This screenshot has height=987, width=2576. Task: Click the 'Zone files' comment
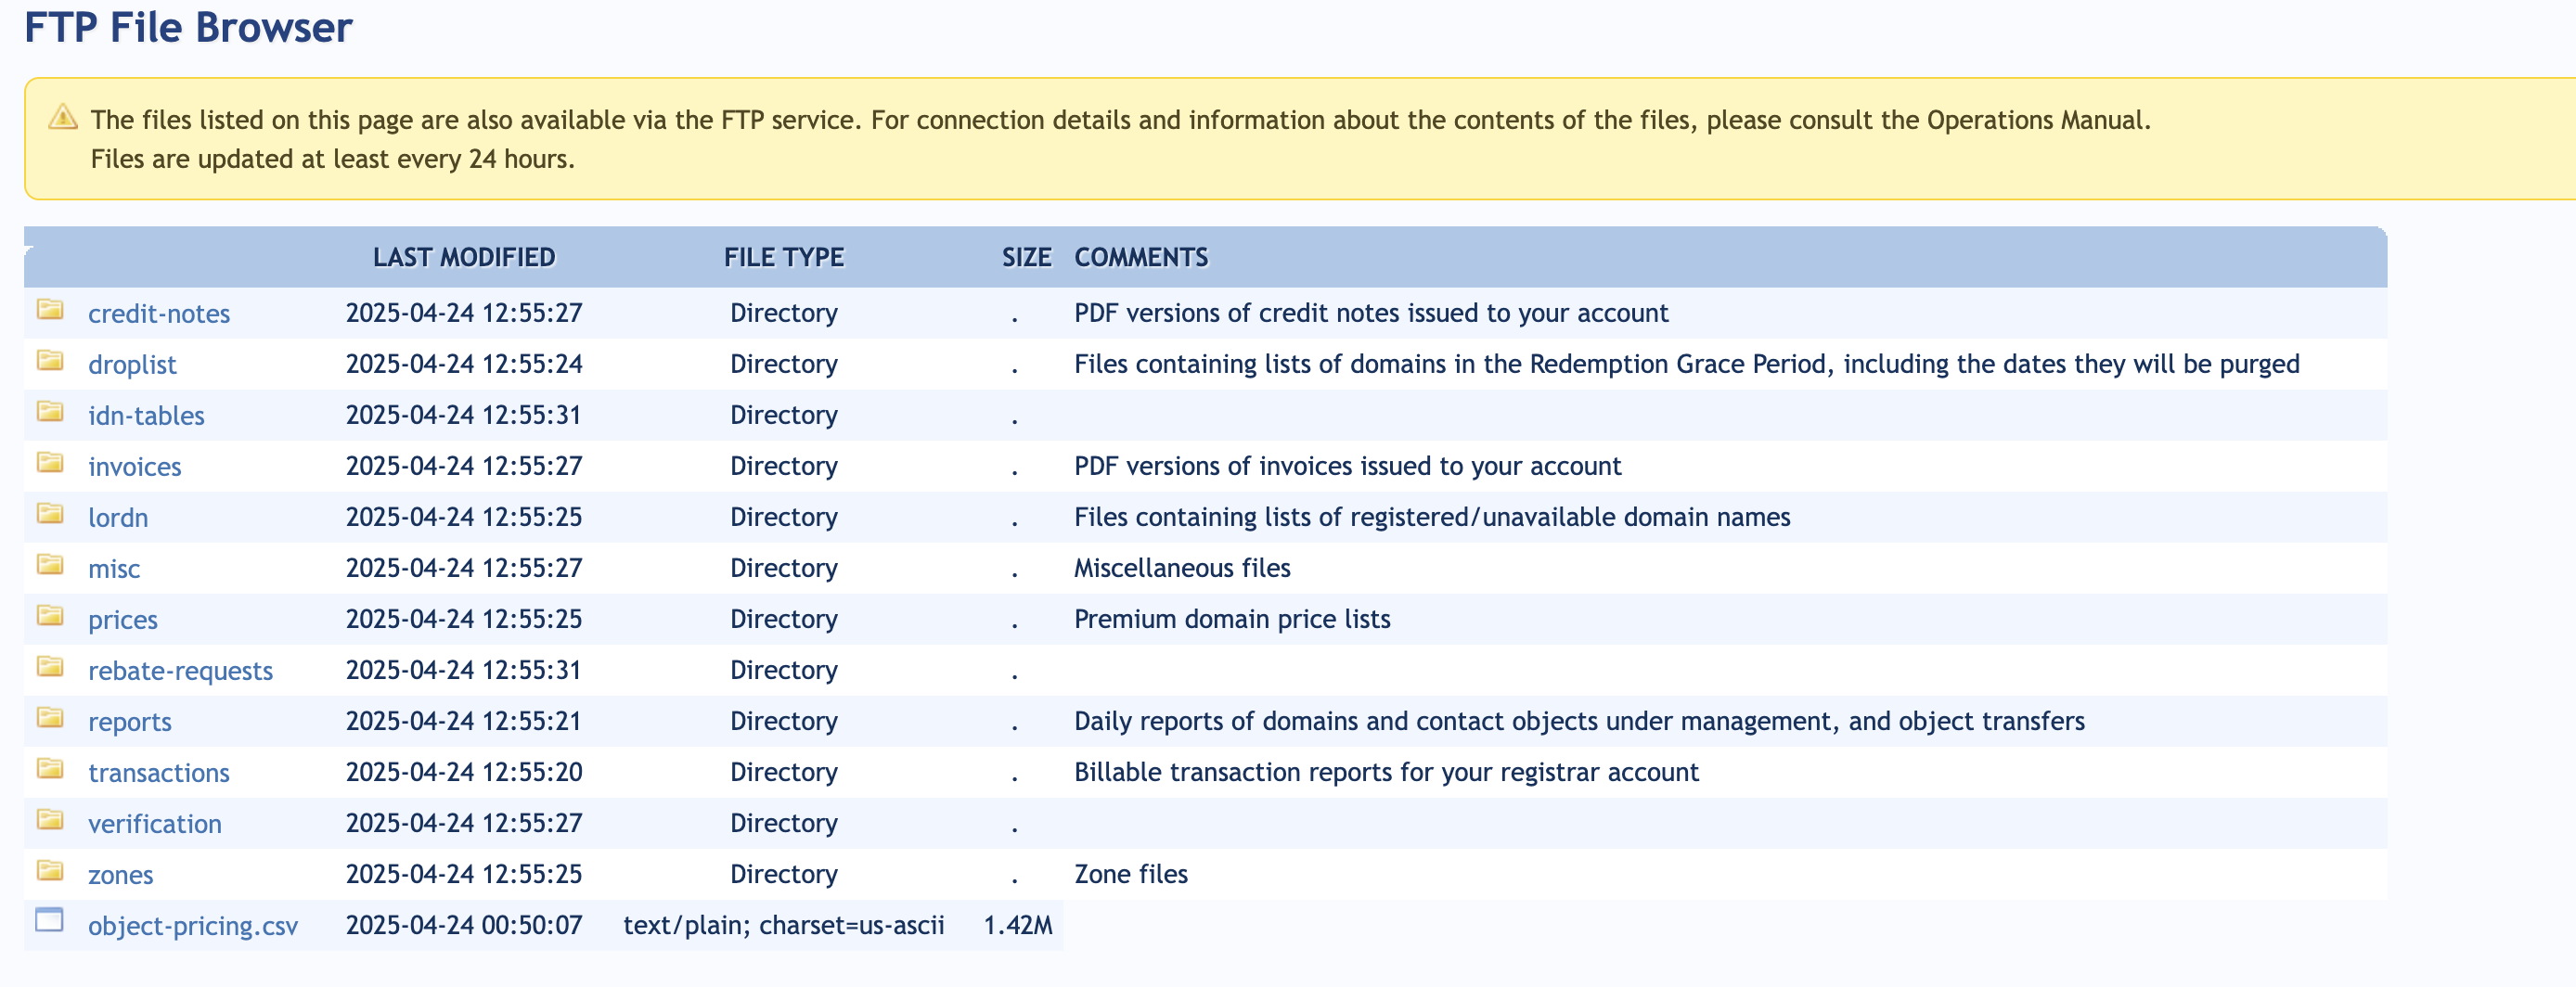pyautogui.click(x=1131, y=874)
